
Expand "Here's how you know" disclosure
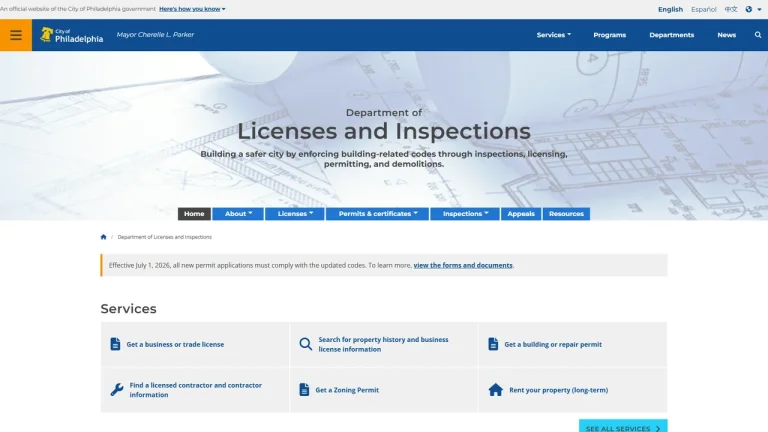click(192, 9)
